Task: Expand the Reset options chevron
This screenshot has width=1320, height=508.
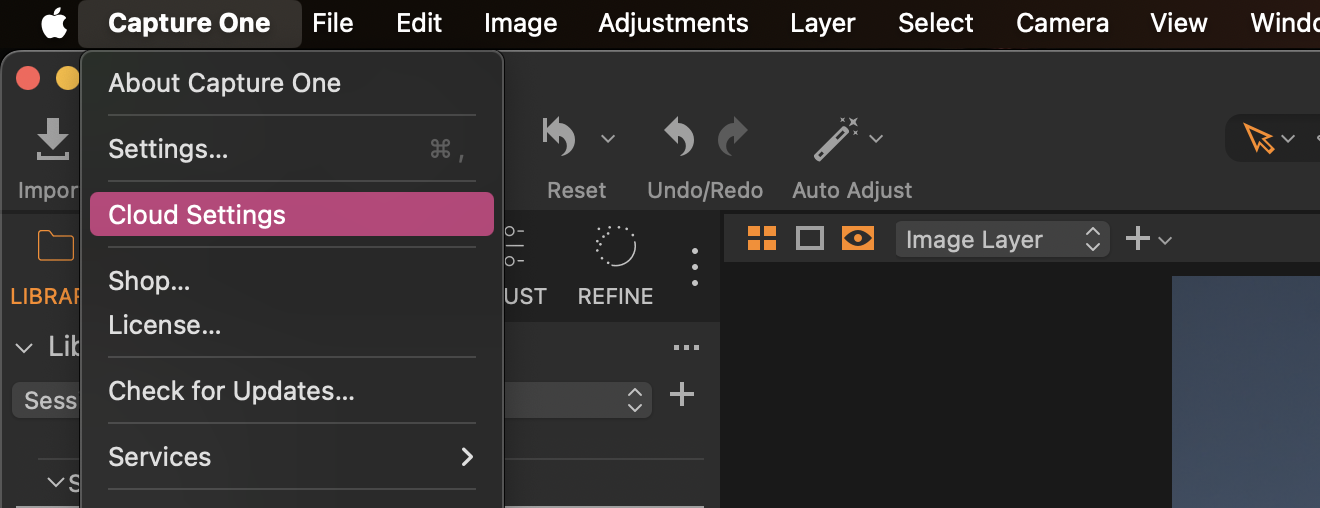Action: point(608,138)
